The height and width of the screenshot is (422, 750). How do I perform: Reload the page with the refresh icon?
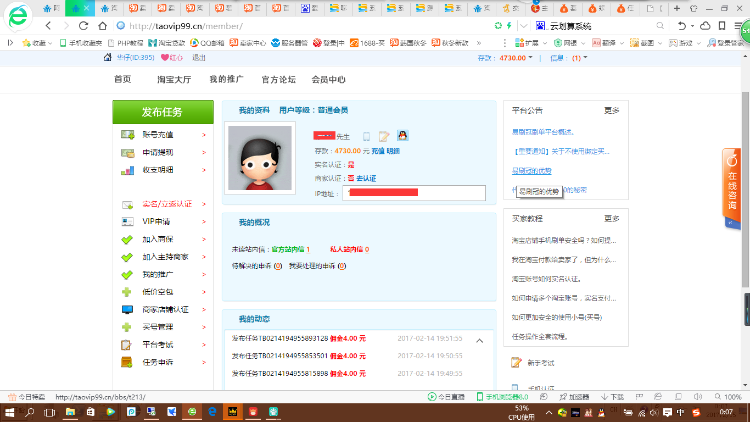83,26
